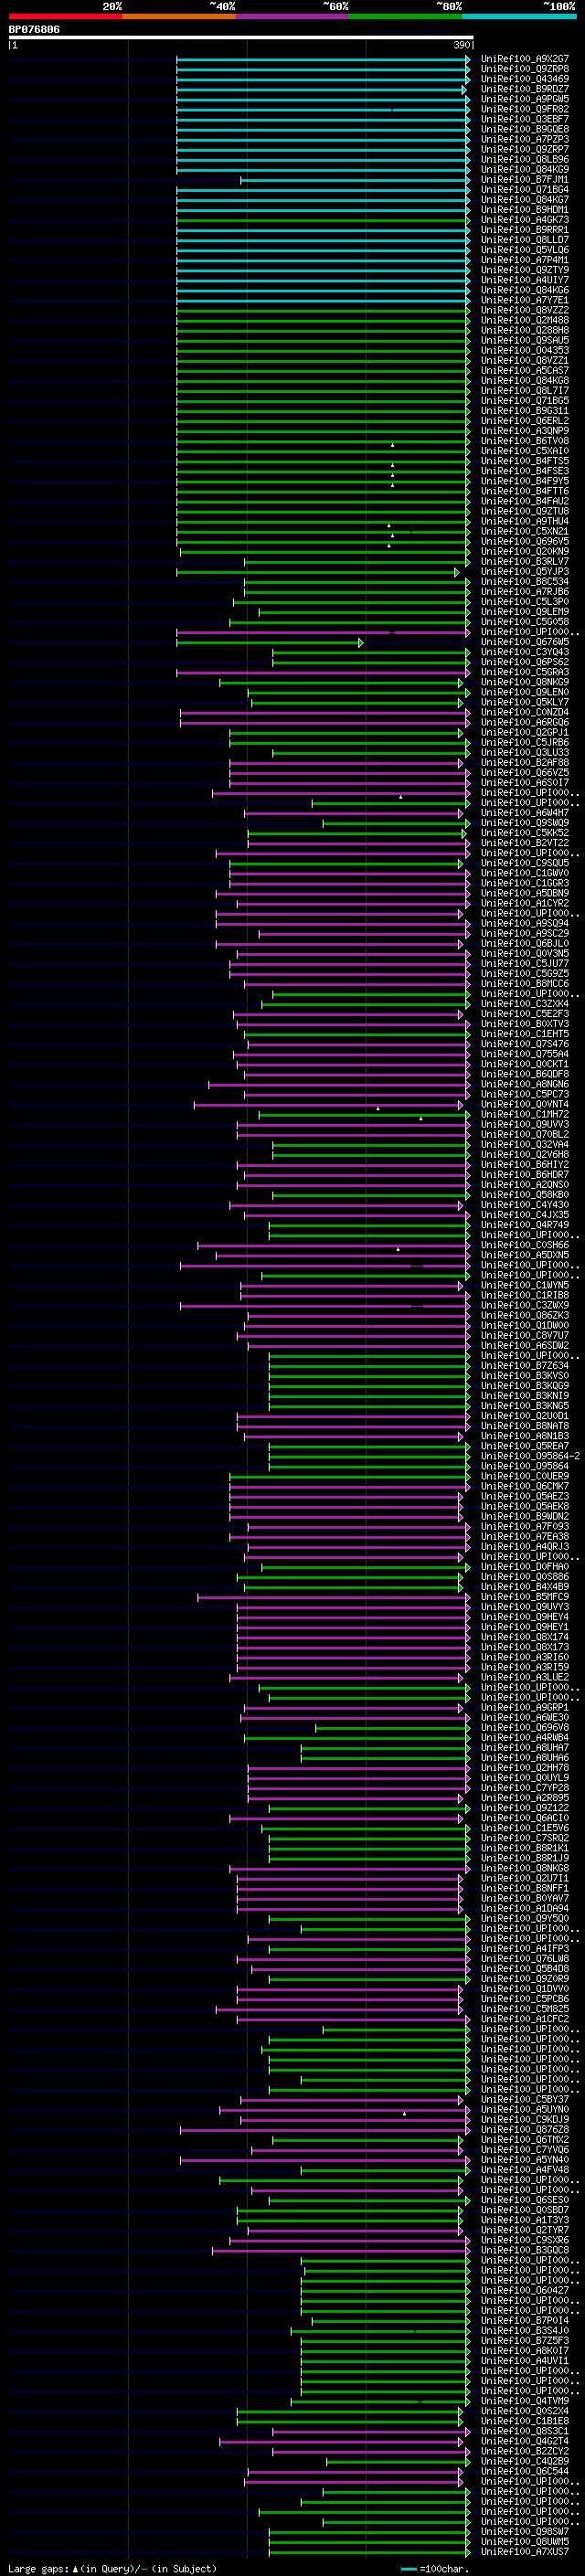Choose UniRef100_A9THU4 hit
Viewport: 585px width, 2576px height.
[x=525, y=521]
